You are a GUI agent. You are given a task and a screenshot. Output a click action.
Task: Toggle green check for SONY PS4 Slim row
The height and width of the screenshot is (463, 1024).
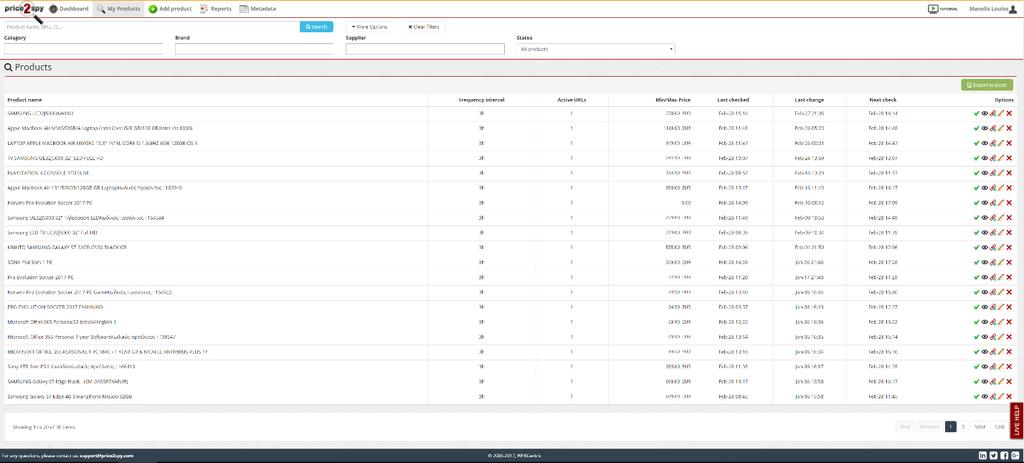click(976, 263)
